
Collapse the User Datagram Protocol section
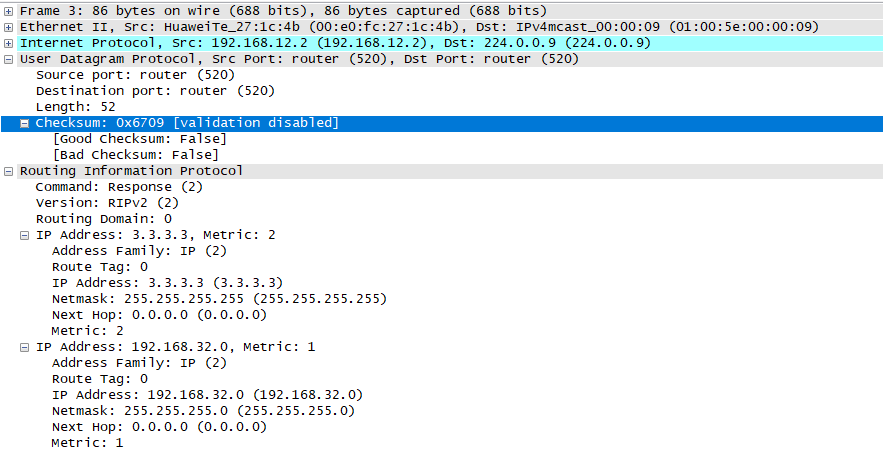pyautogui.click(x=9, y=59)
